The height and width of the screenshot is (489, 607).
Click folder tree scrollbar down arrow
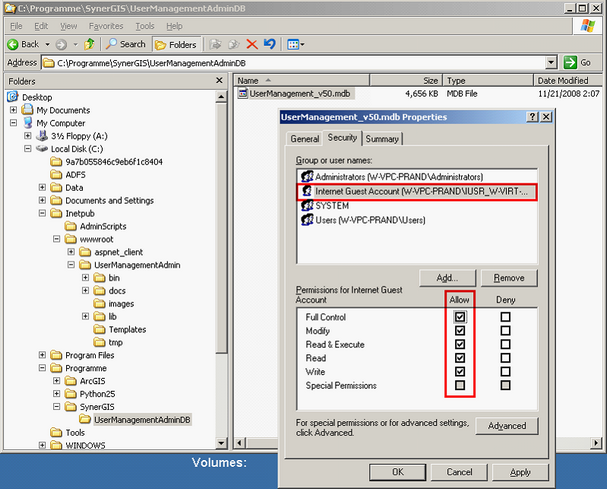coord(221,443)
